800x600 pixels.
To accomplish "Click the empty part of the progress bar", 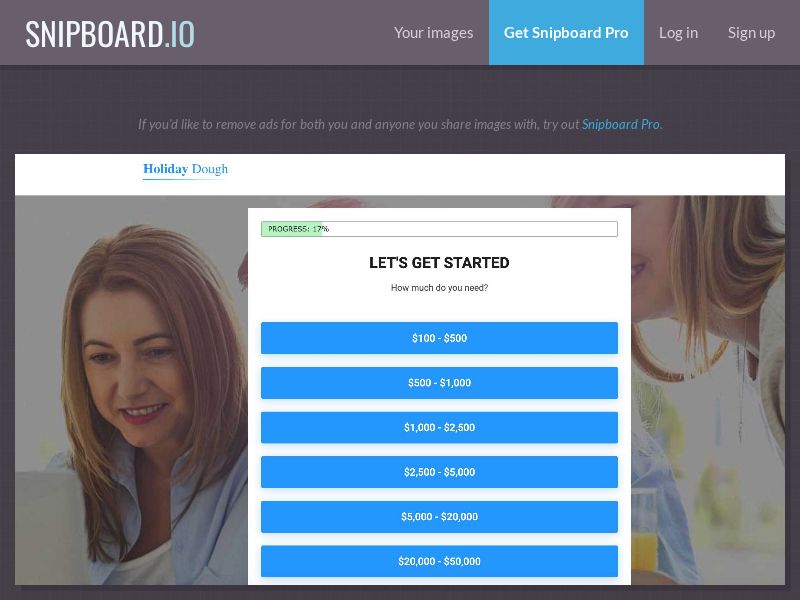I will pyautogui.click(x=470, y=229).
